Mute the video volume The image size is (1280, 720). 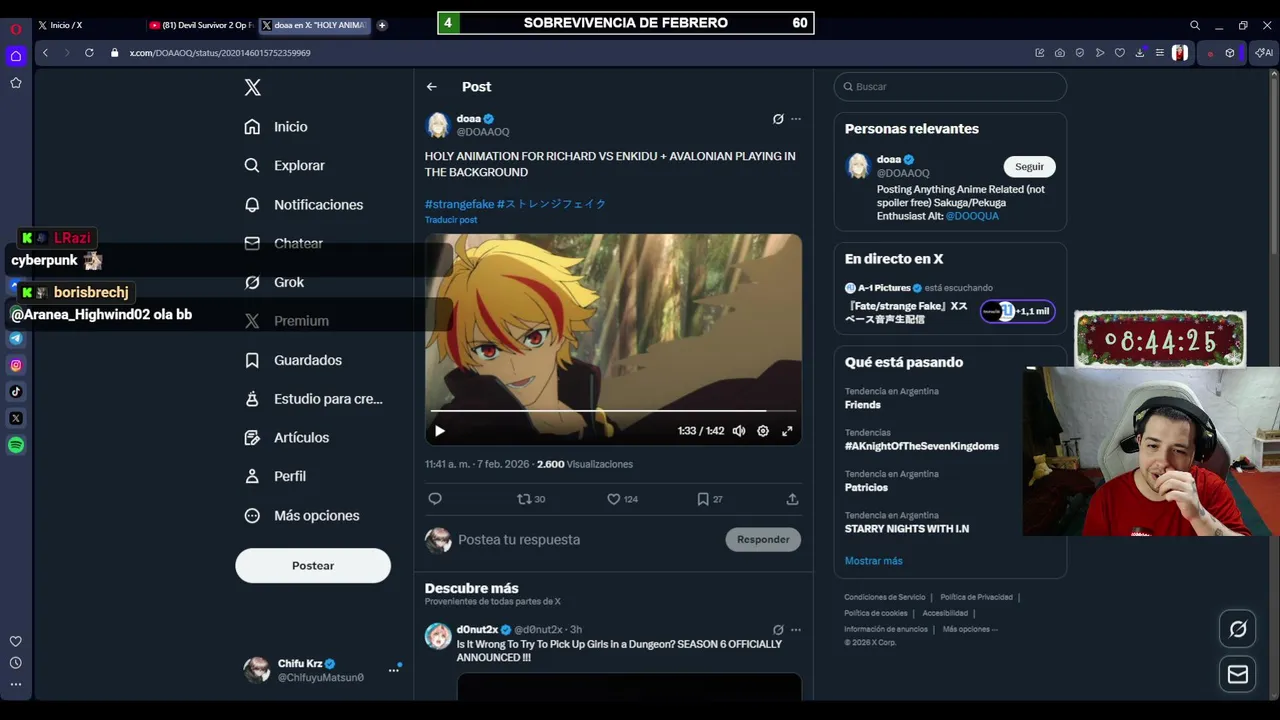click(739, 431)
